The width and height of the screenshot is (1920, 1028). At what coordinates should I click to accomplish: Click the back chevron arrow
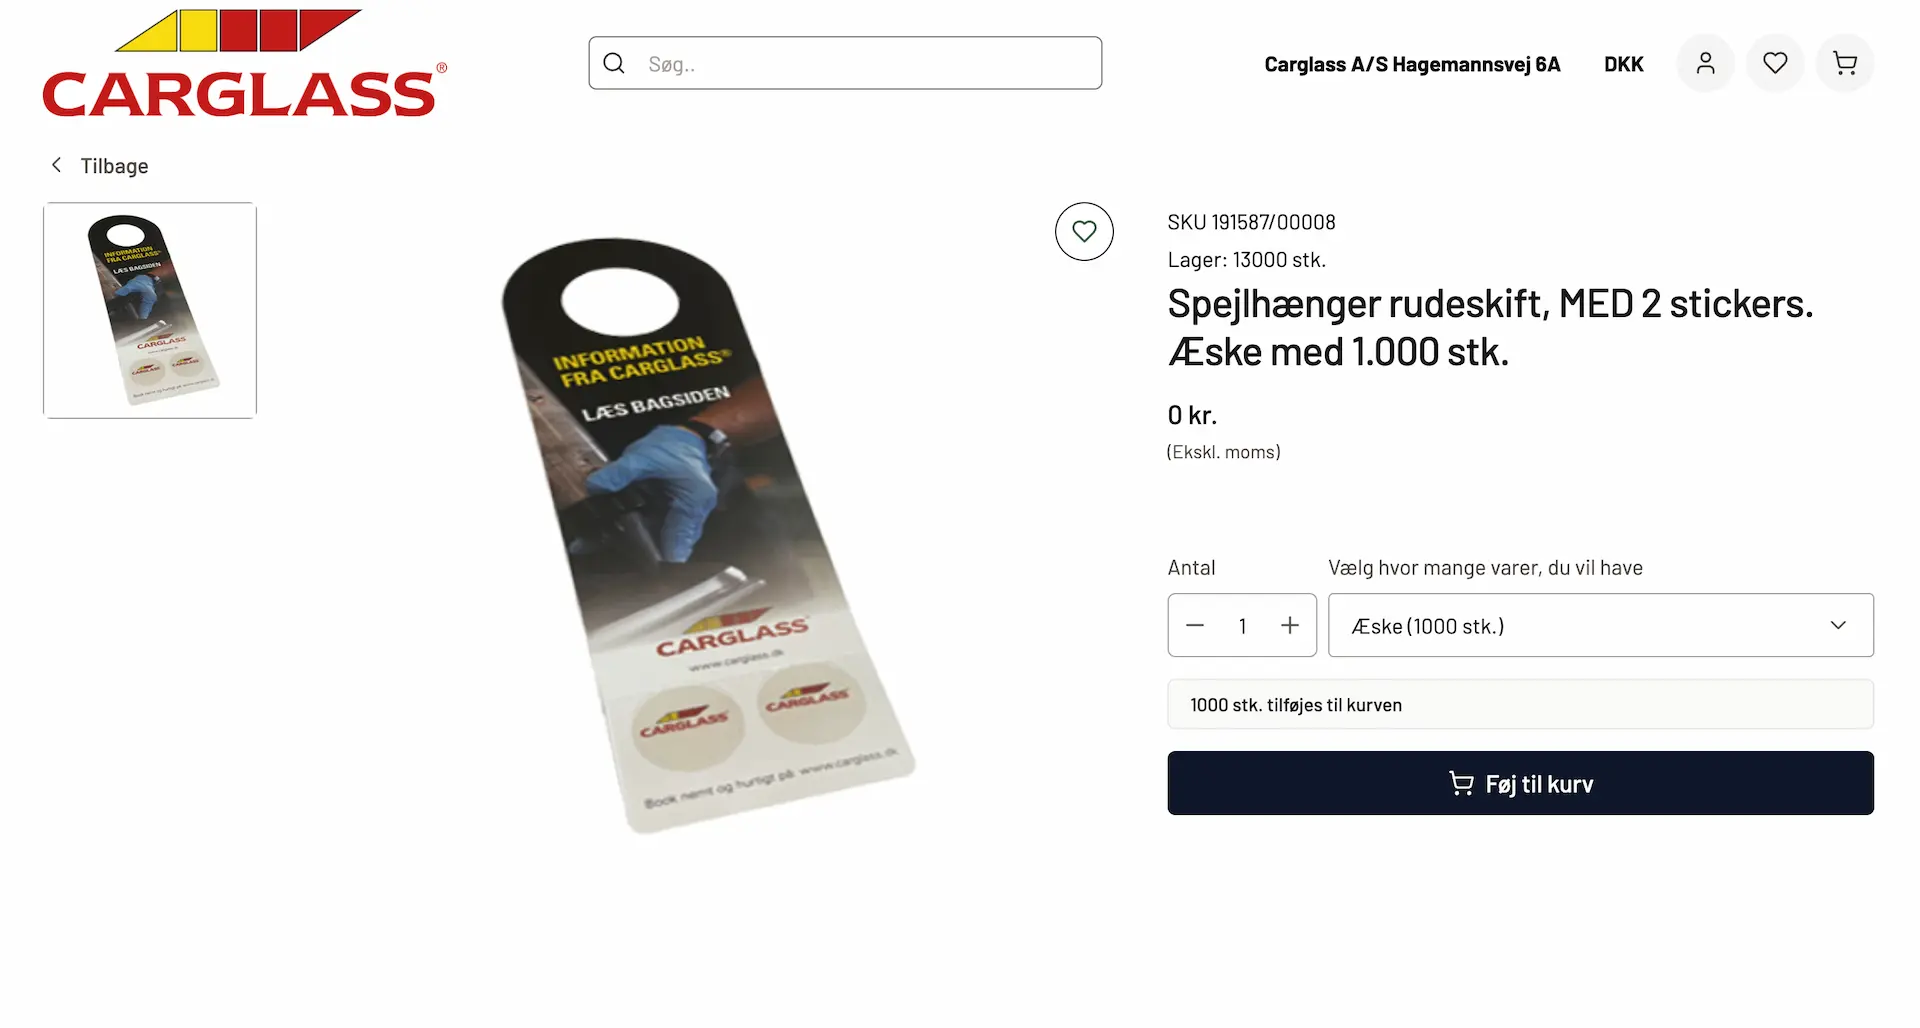pos(57,165)
